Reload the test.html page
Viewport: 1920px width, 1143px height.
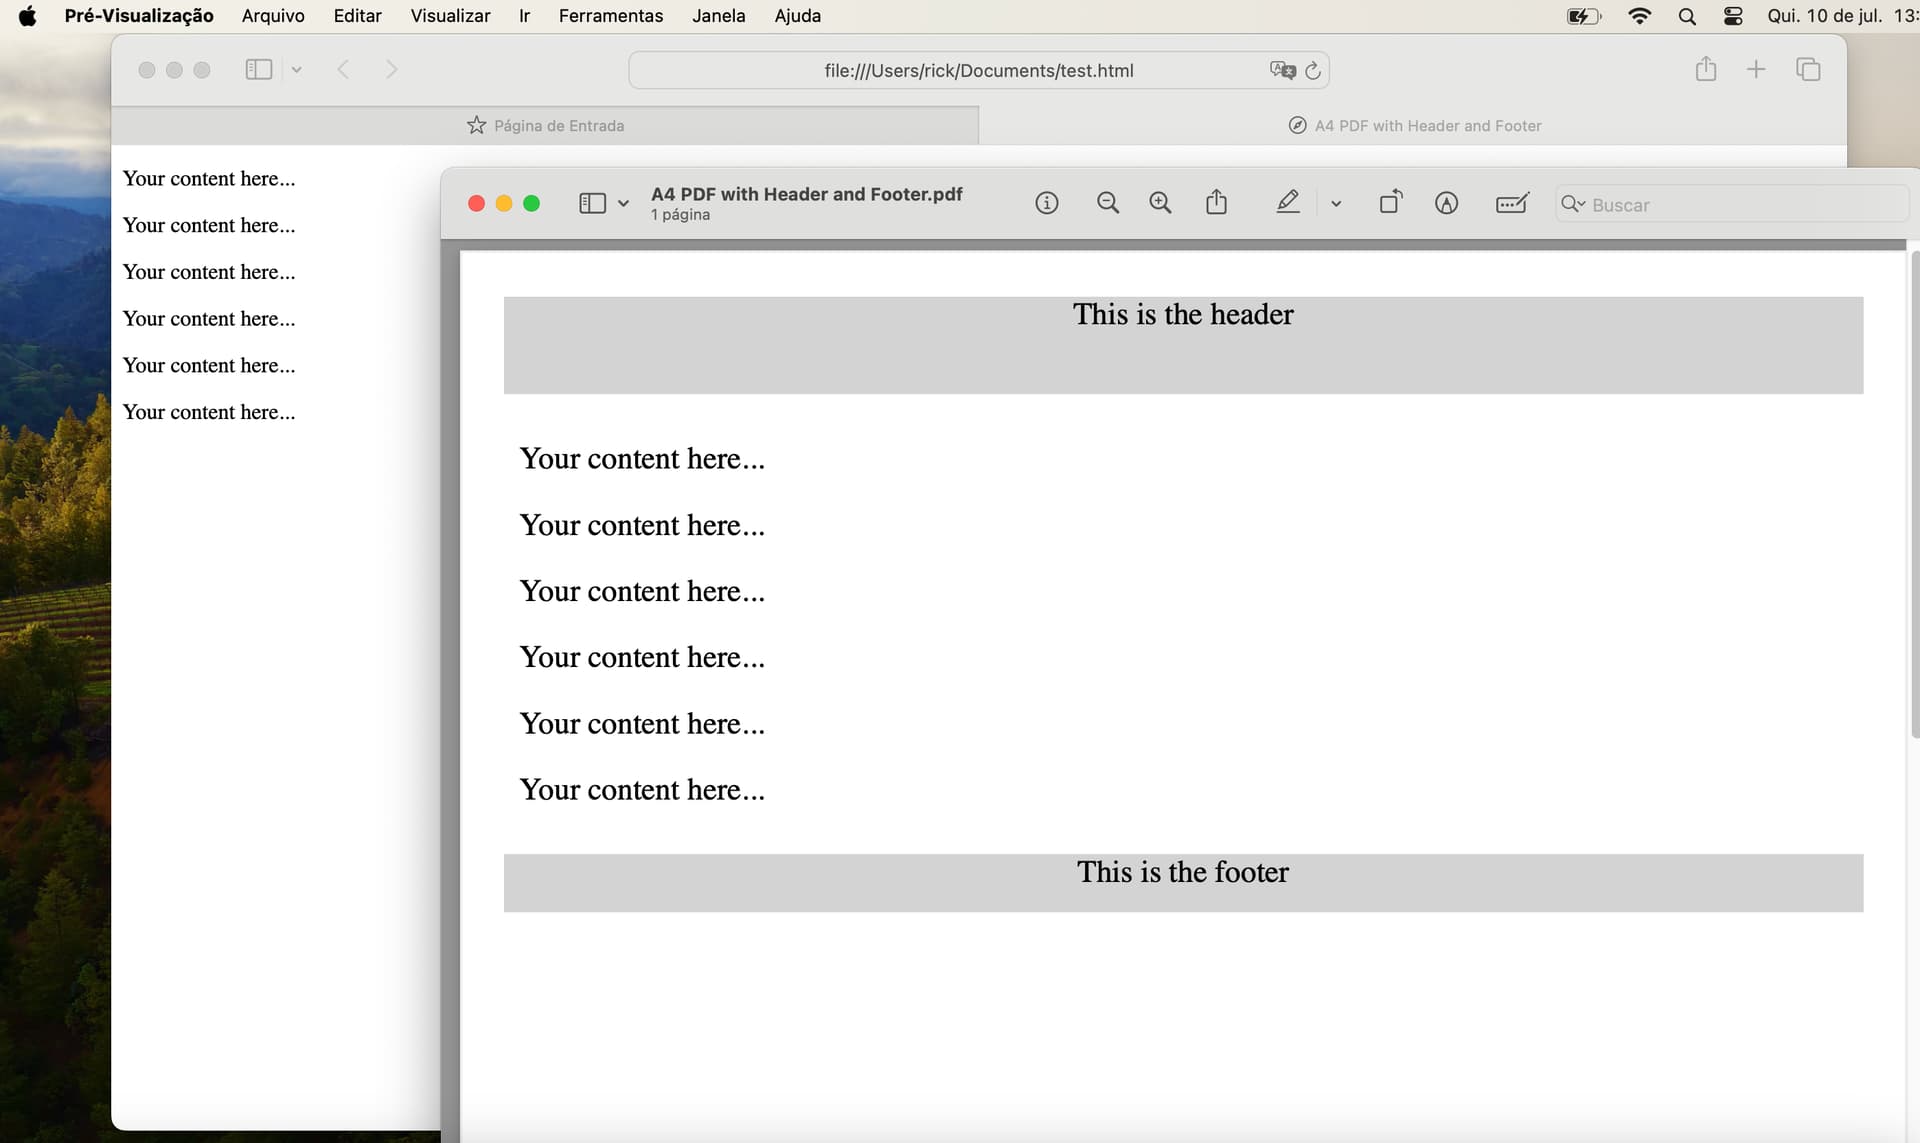click(x=1313, y=71)
